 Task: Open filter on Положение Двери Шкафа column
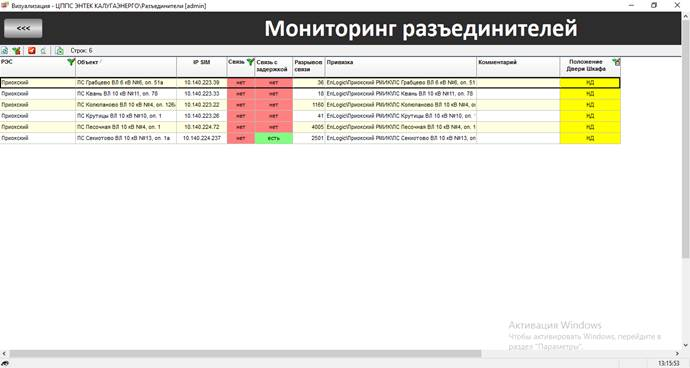(x=616, y=62)
